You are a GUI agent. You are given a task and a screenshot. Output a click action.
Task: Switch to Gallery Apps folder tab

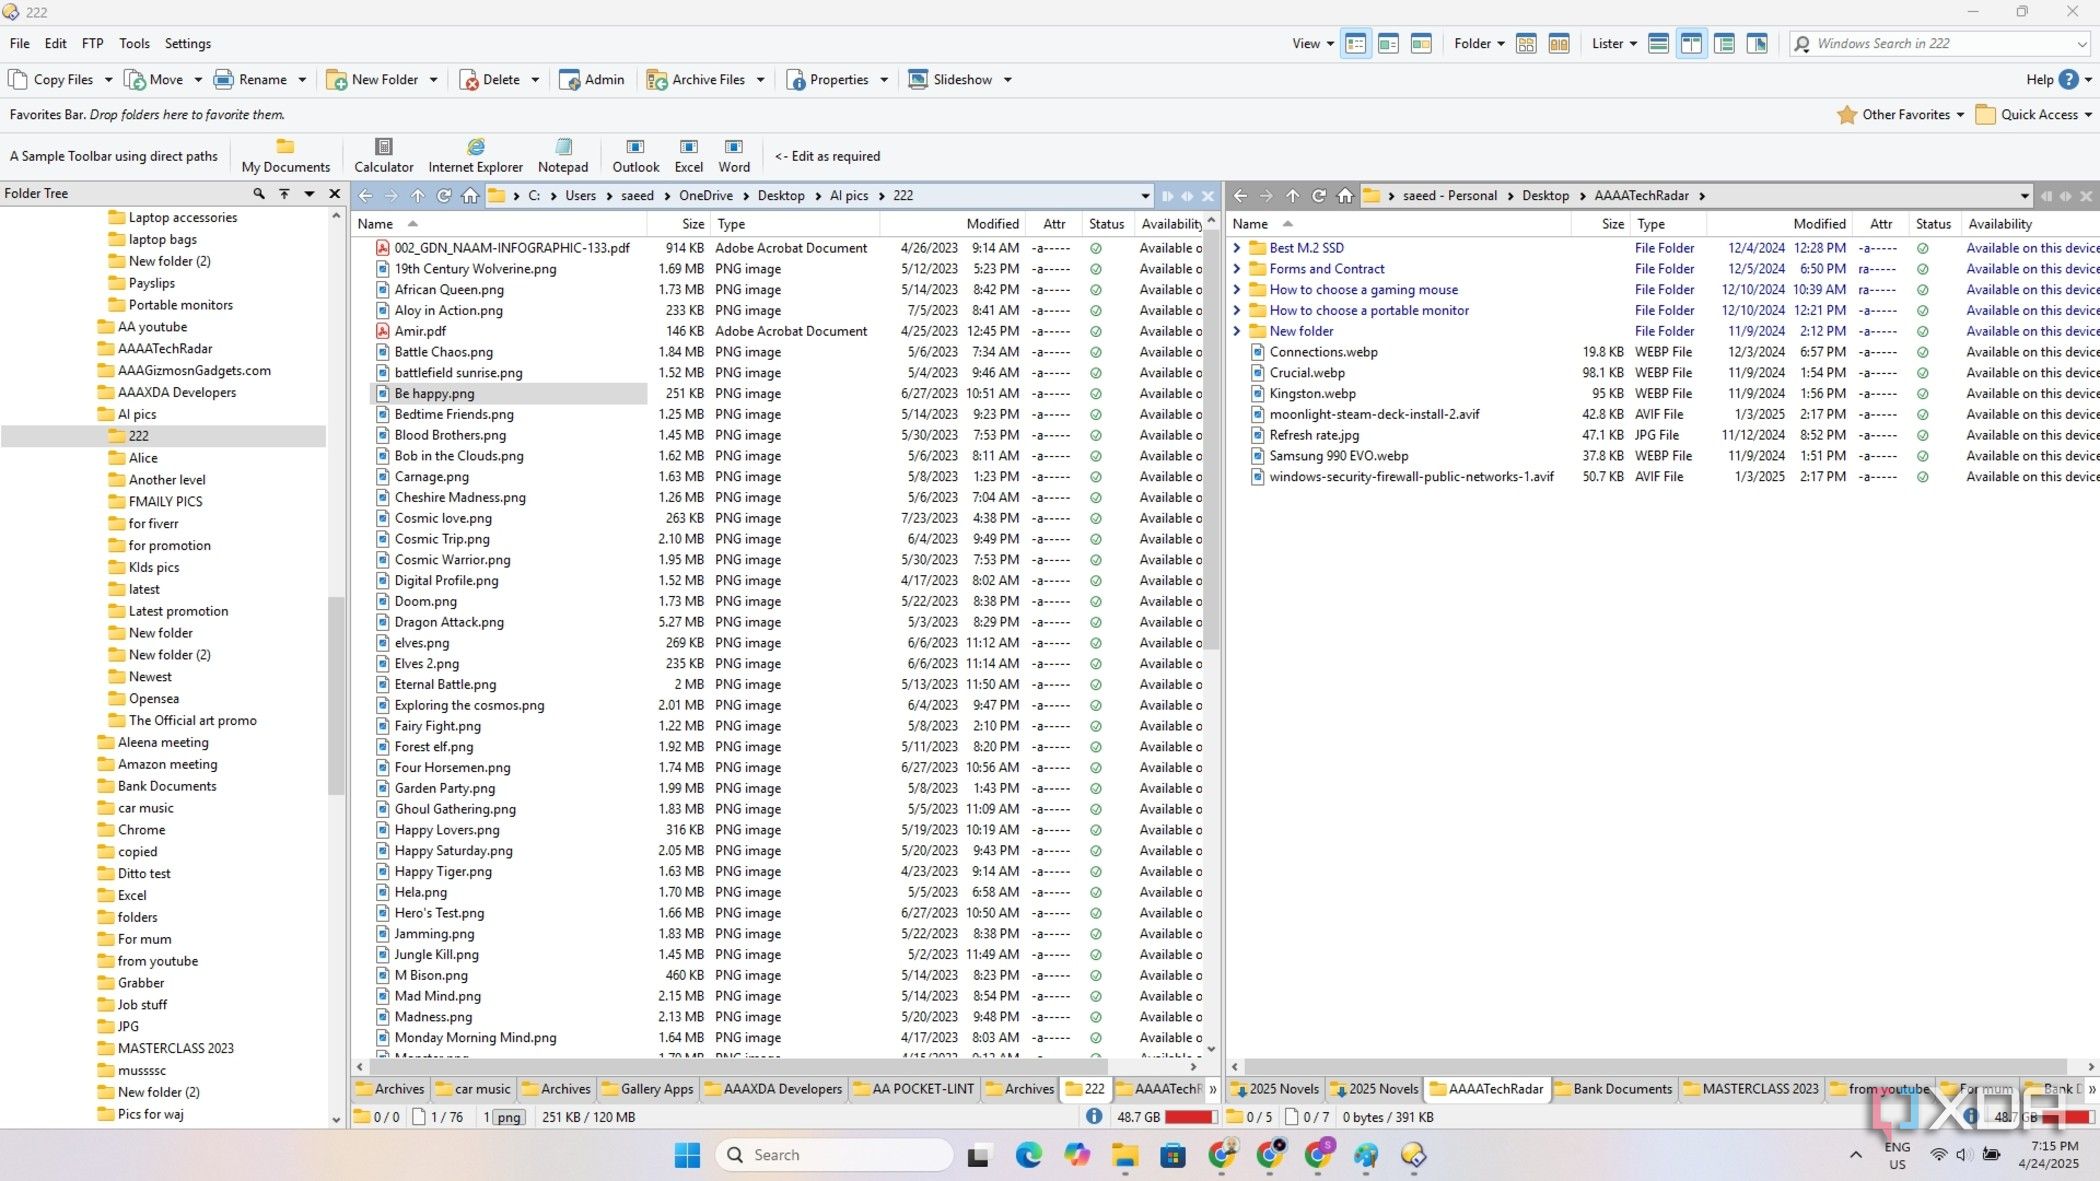coord(647,1089)
